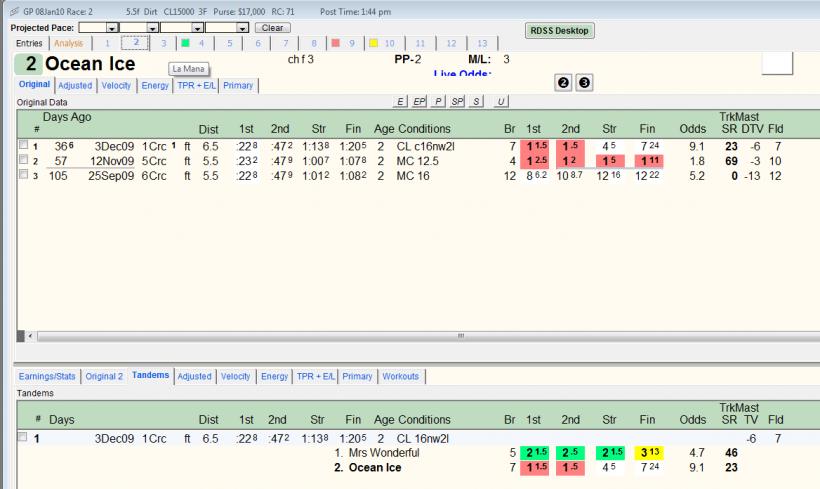Click the La Mana label button

pyautogui.click(x=188, y=69)
